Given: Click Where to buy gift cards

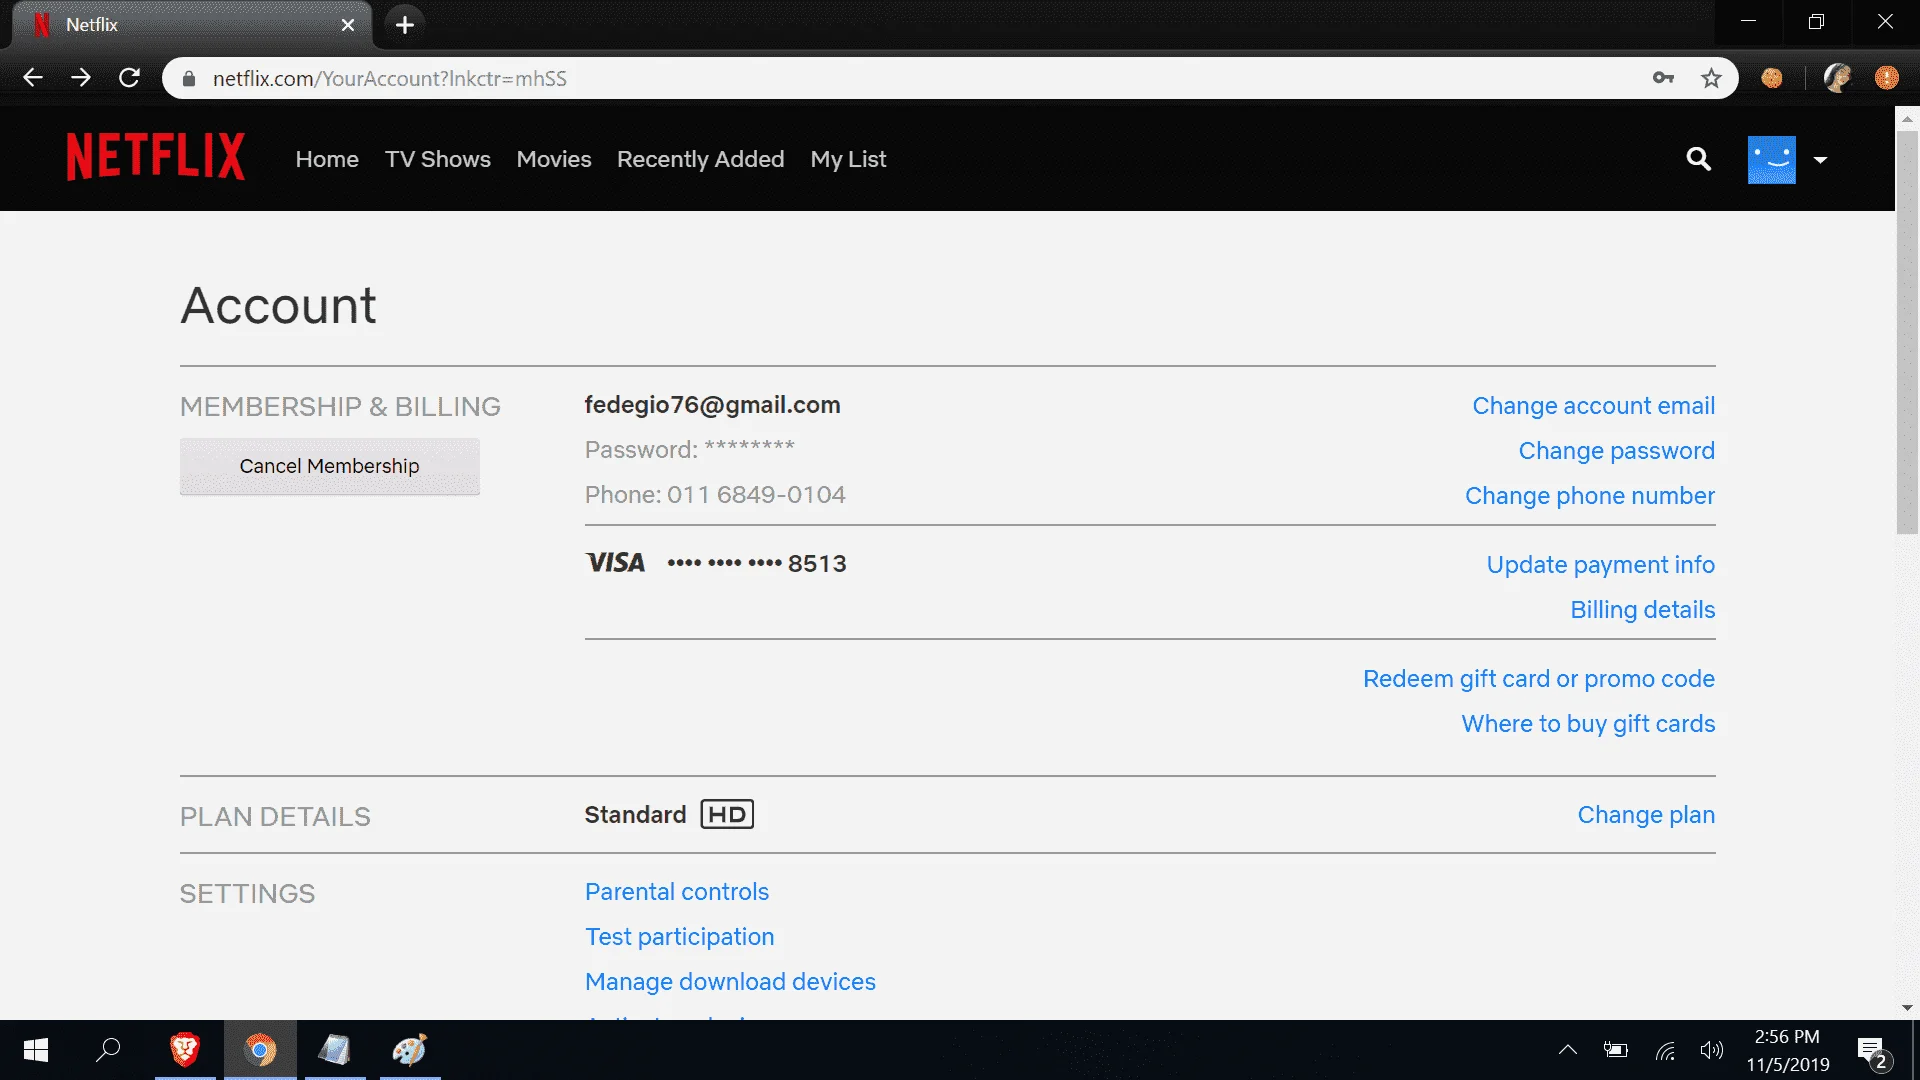Looking at the screenshot, I should (x=1589, y=724).
